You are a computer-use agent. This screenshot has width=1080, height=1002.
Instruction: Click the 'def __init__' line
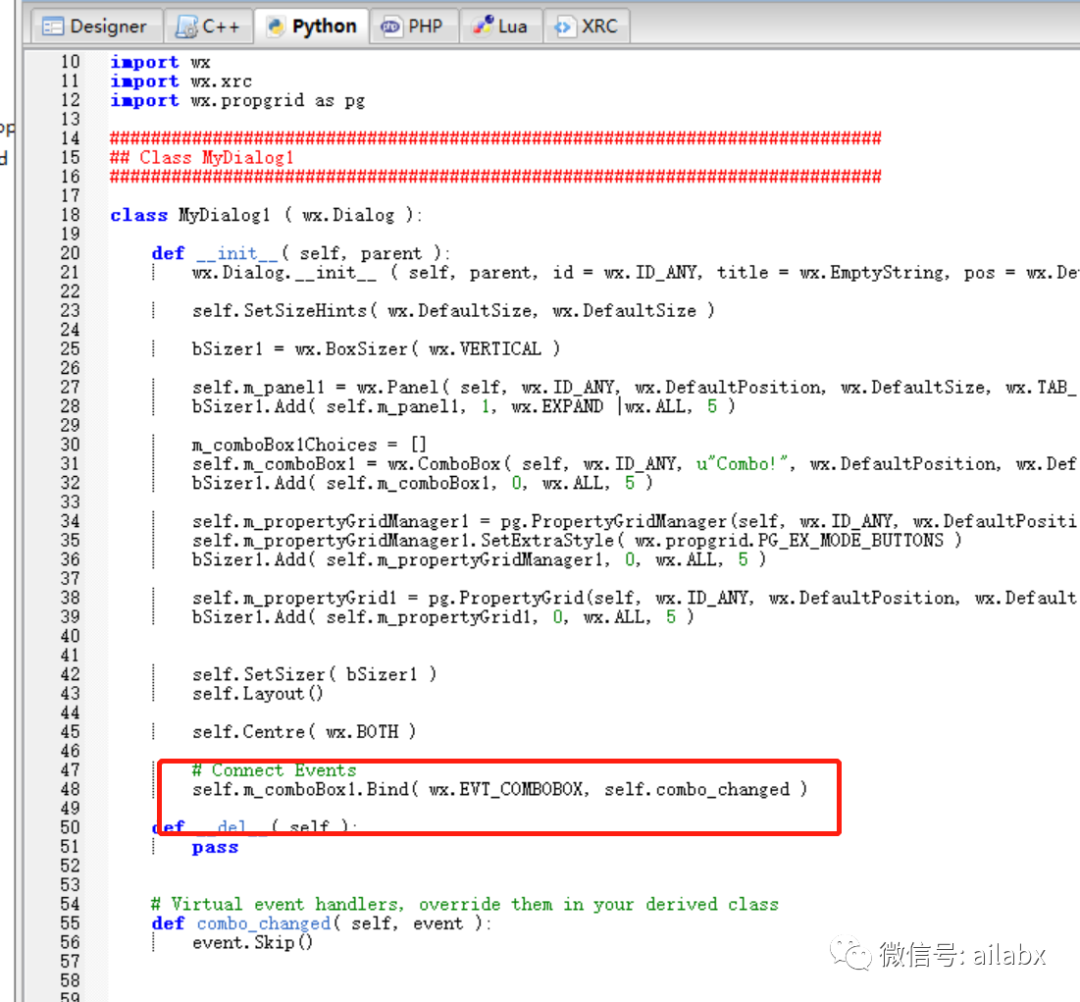[301, 253]
